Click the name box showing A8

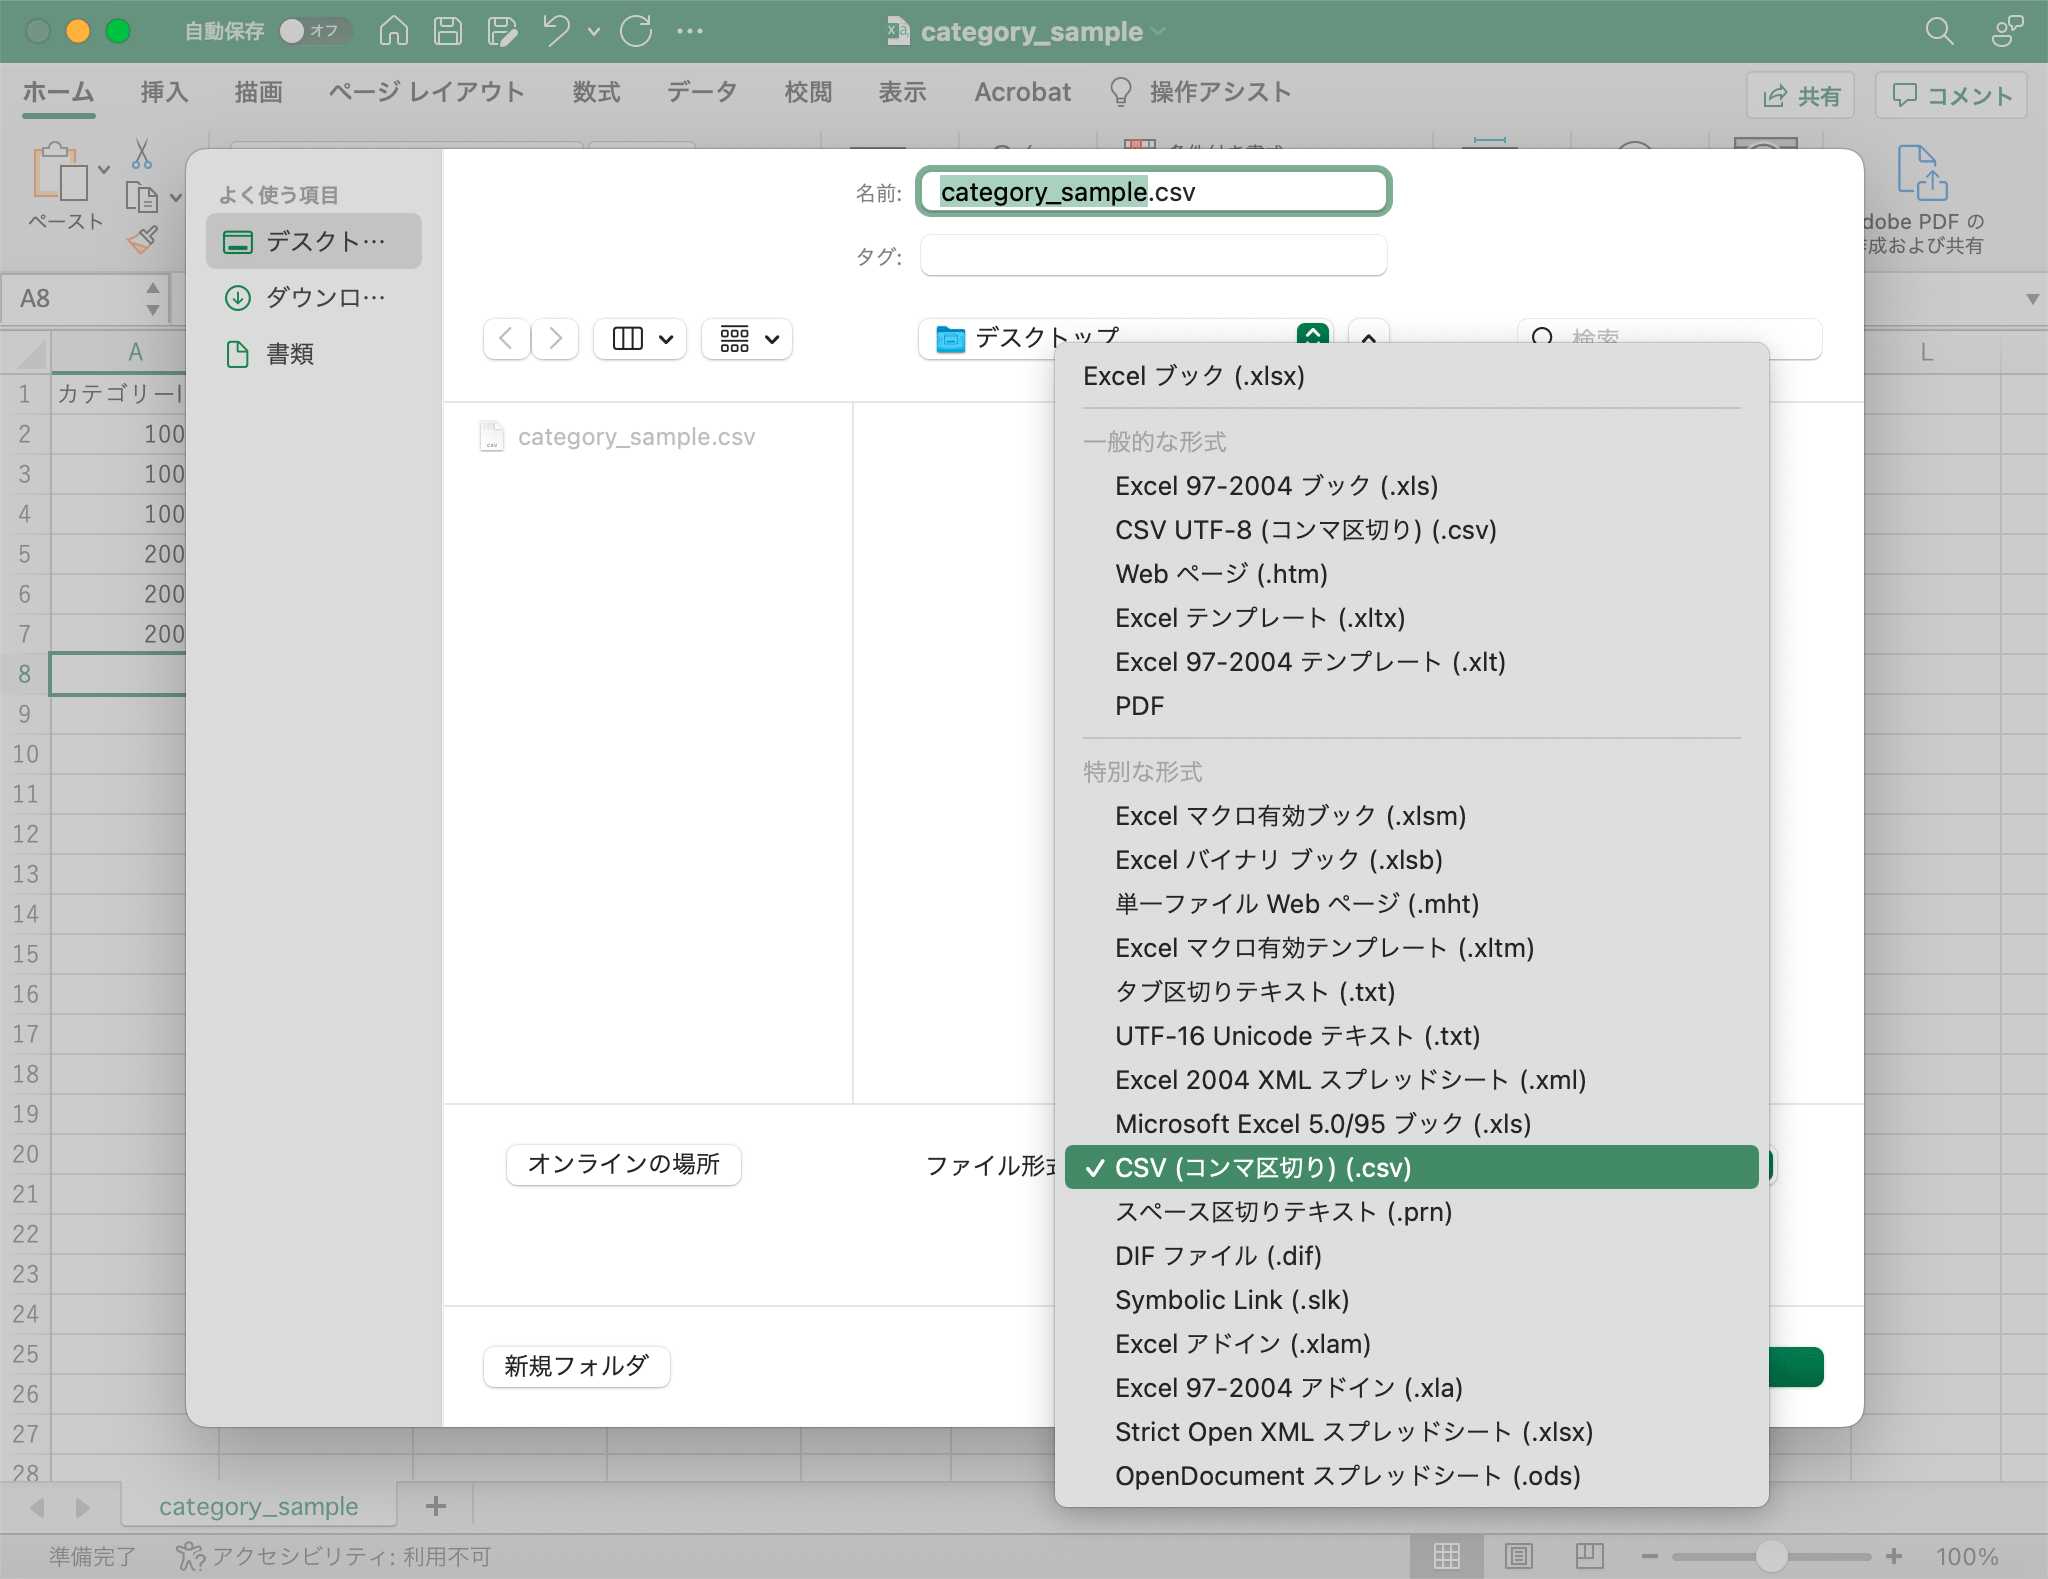point(85,298)
